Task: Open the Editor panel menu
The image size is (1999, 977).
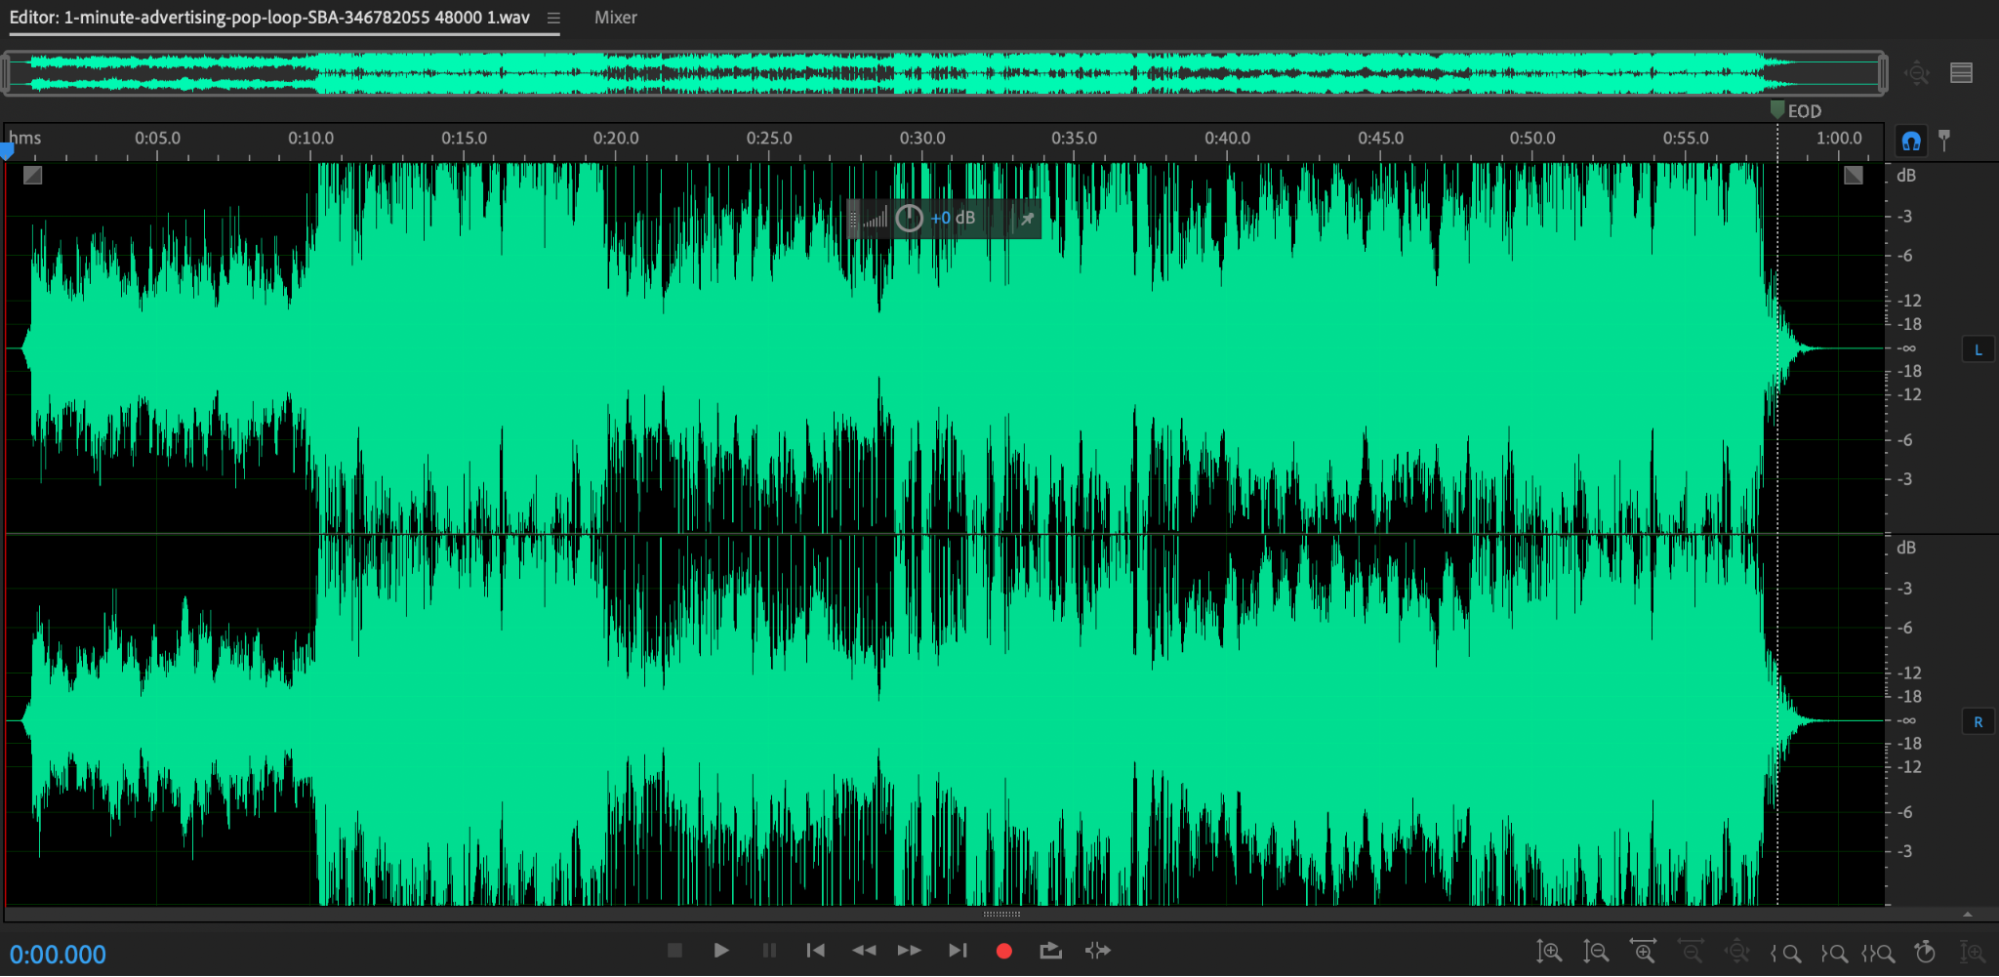Action: (553, 18)
